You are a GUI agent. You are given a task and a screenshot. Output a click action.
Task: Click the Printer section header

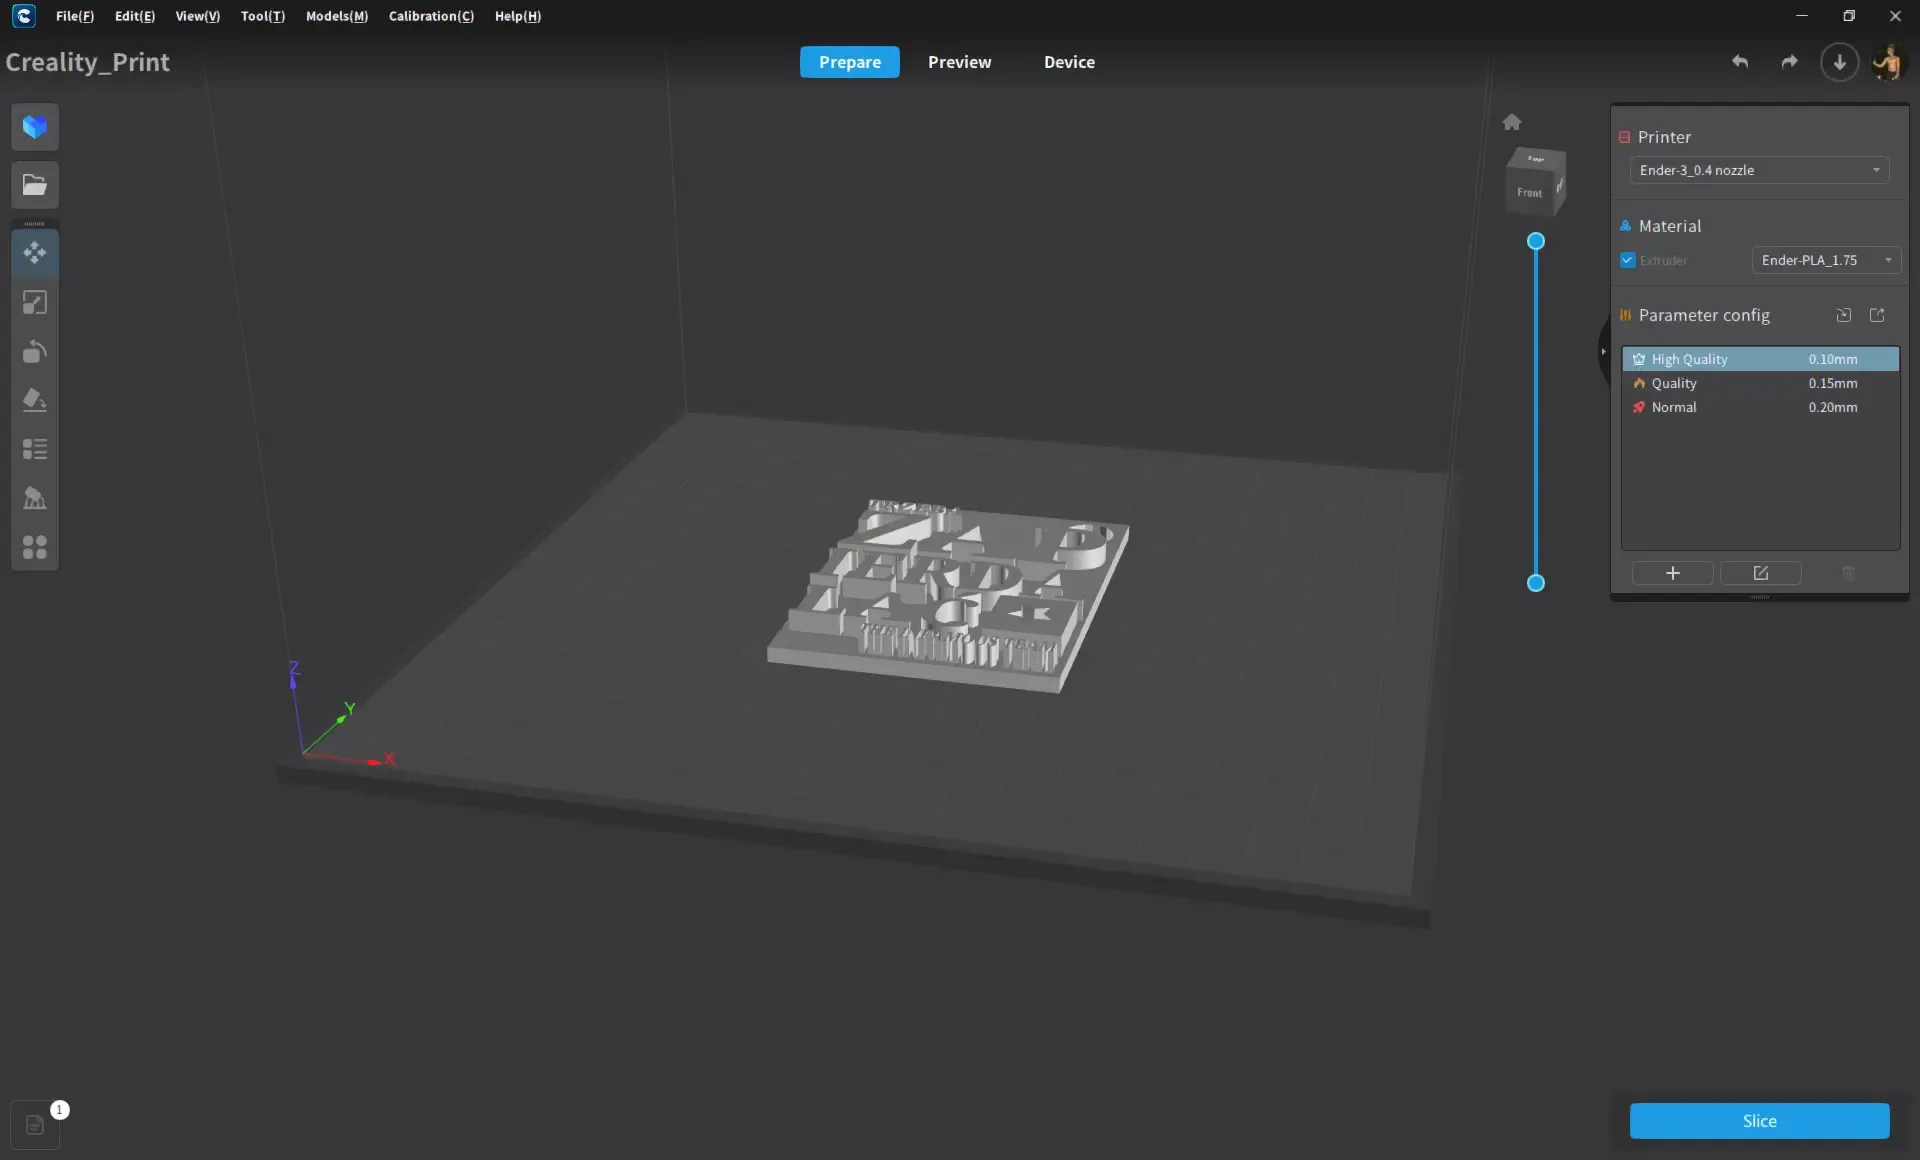pos(1664,137)
